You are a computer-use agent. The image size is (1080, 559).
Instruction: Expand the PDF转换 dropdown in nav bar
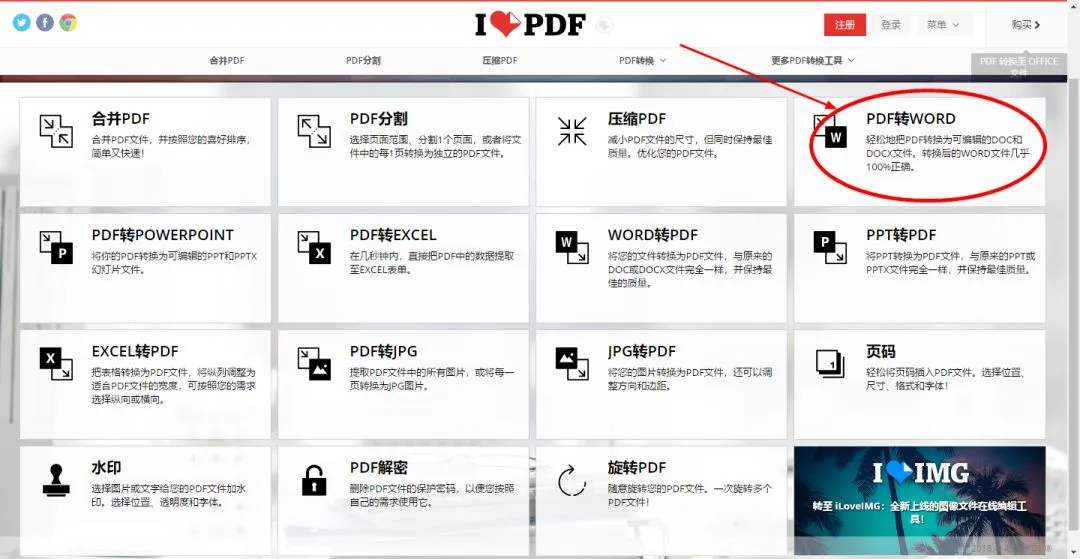click(642, 61)
